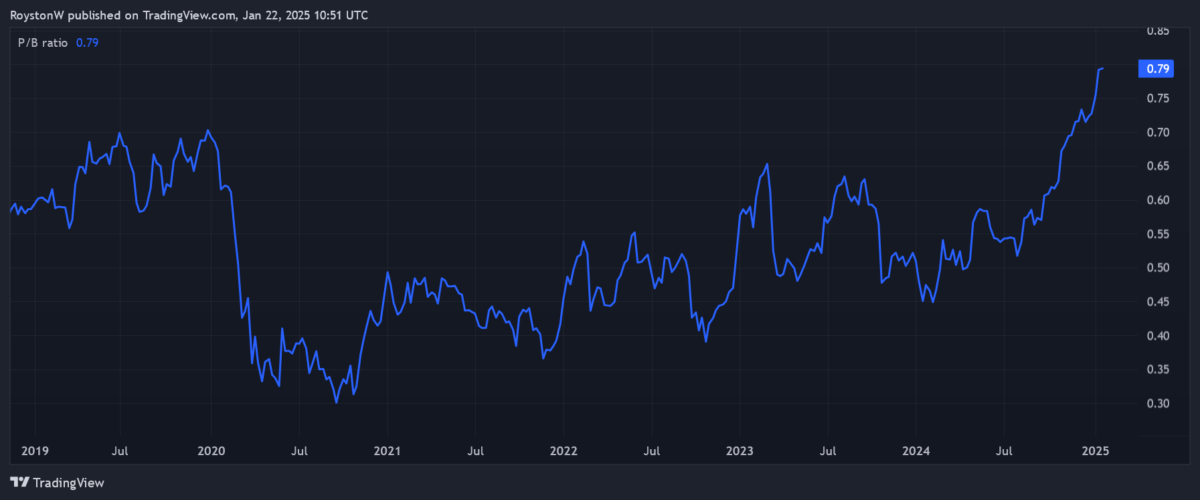This screenshot has width=1200, height=500.
Task: Click the 0.40 price scale label
Action: pos(1158,336)
